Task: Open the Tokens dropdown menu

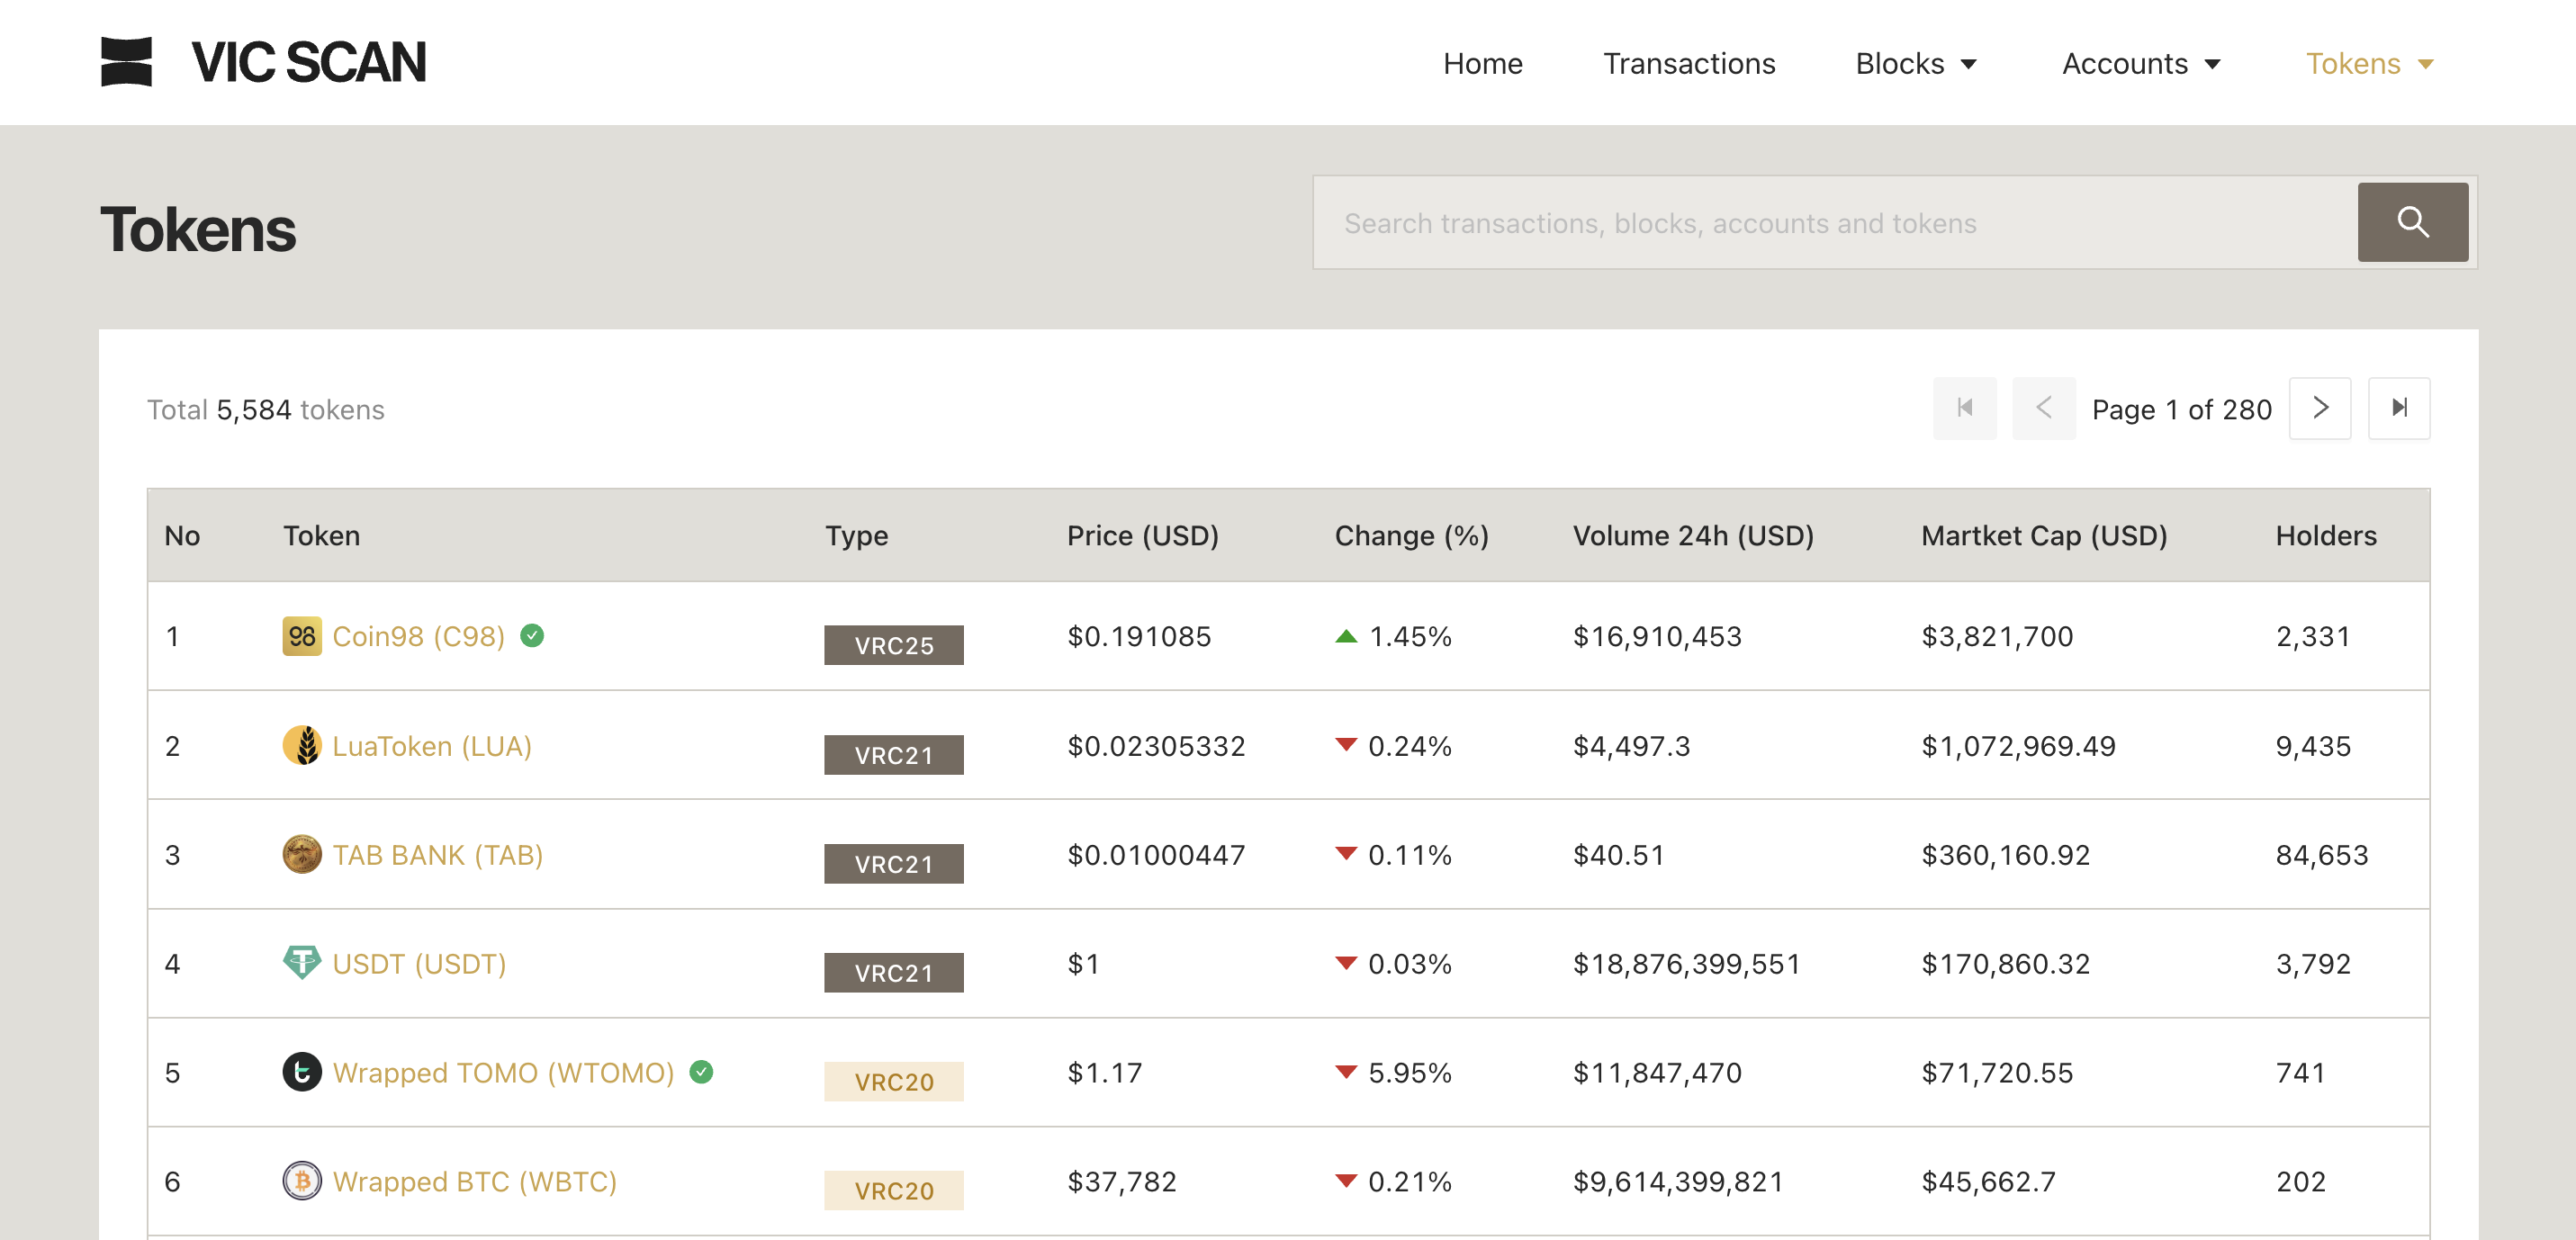Action: coord(2368,64)
